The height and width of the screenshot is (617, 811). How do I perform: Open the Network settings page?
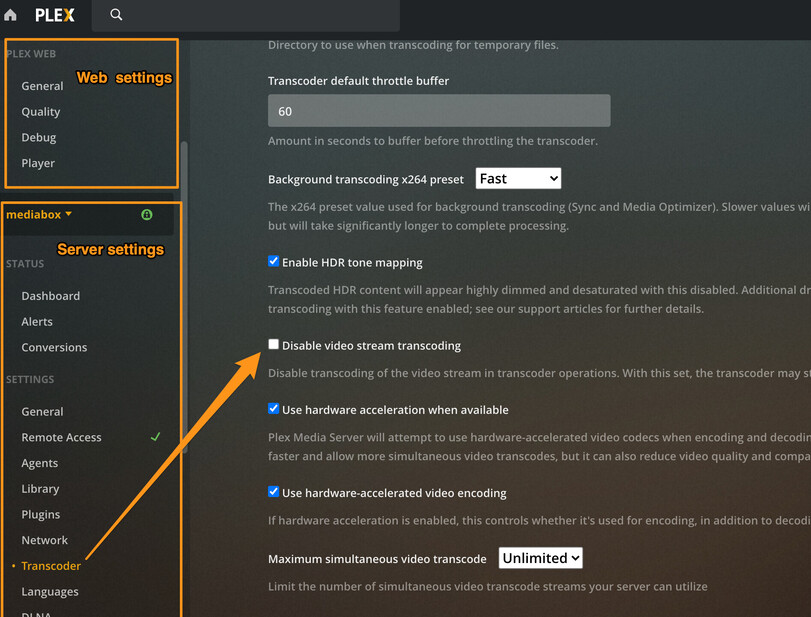(44, 540)
